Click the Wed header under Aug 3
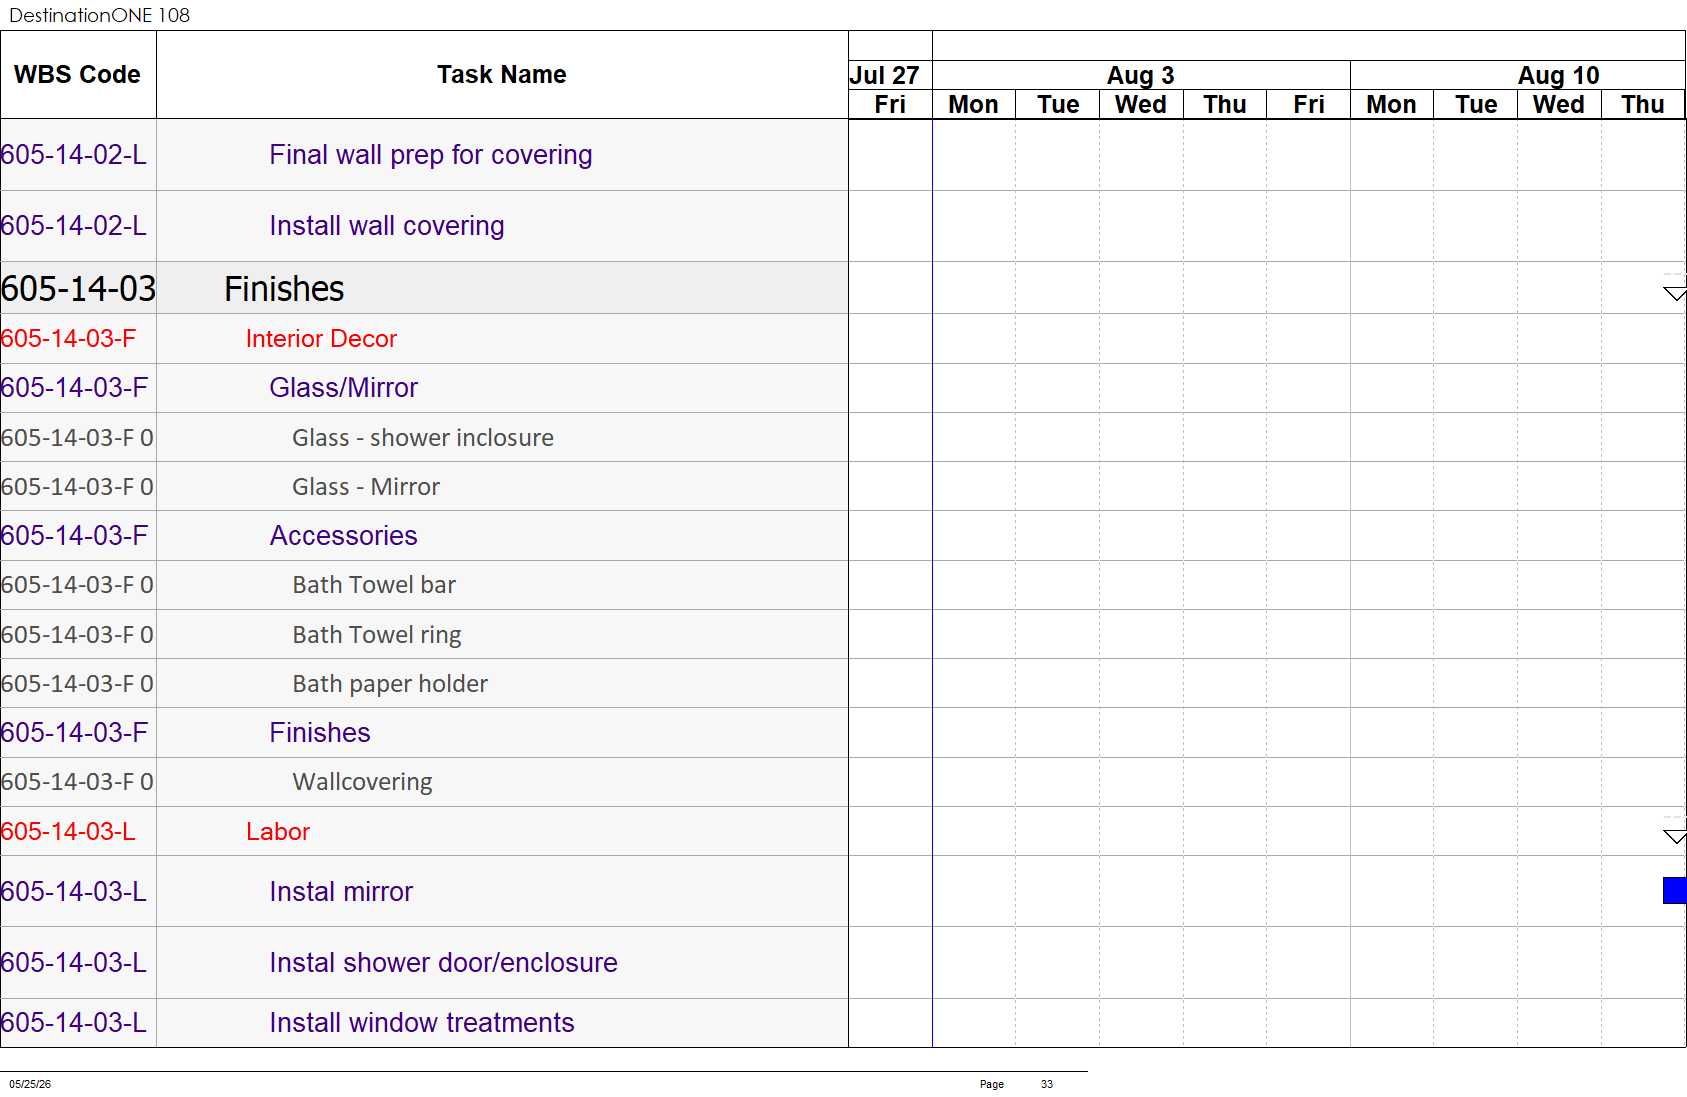Image resolution: width=1687 pixels, height=1097 pixels. 1141,105
